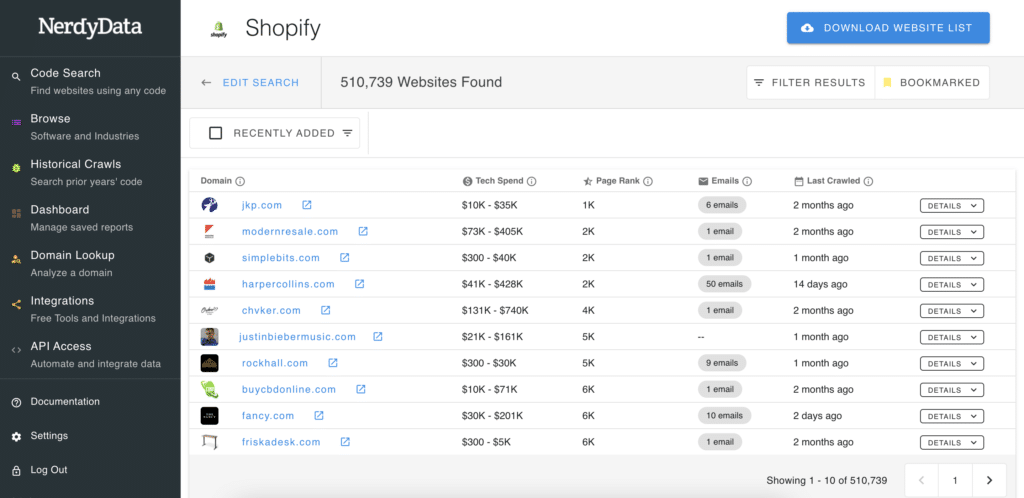The image size is (1024, 498).
Task: Expand Details for modernresale.com
Action: 952,232
